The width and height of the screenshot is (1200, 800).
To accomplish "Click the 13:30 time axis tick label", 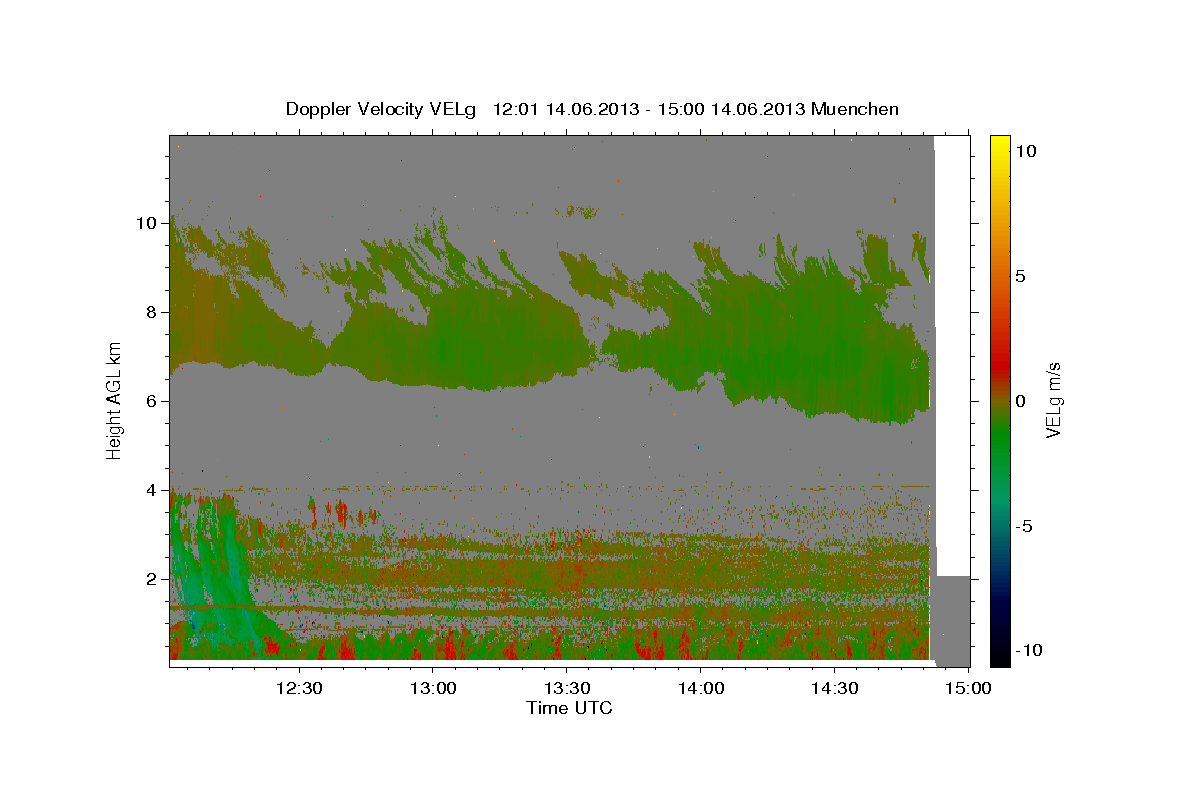I will (566, 689).
